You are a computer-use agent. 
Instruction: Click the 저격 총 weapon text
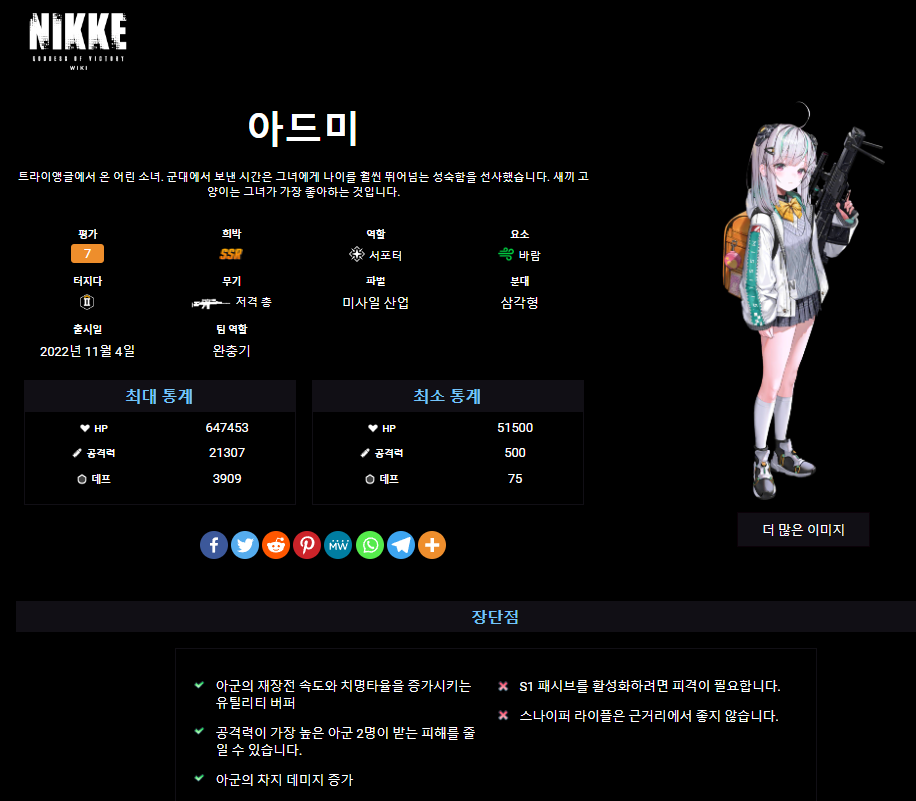point(254,302)
